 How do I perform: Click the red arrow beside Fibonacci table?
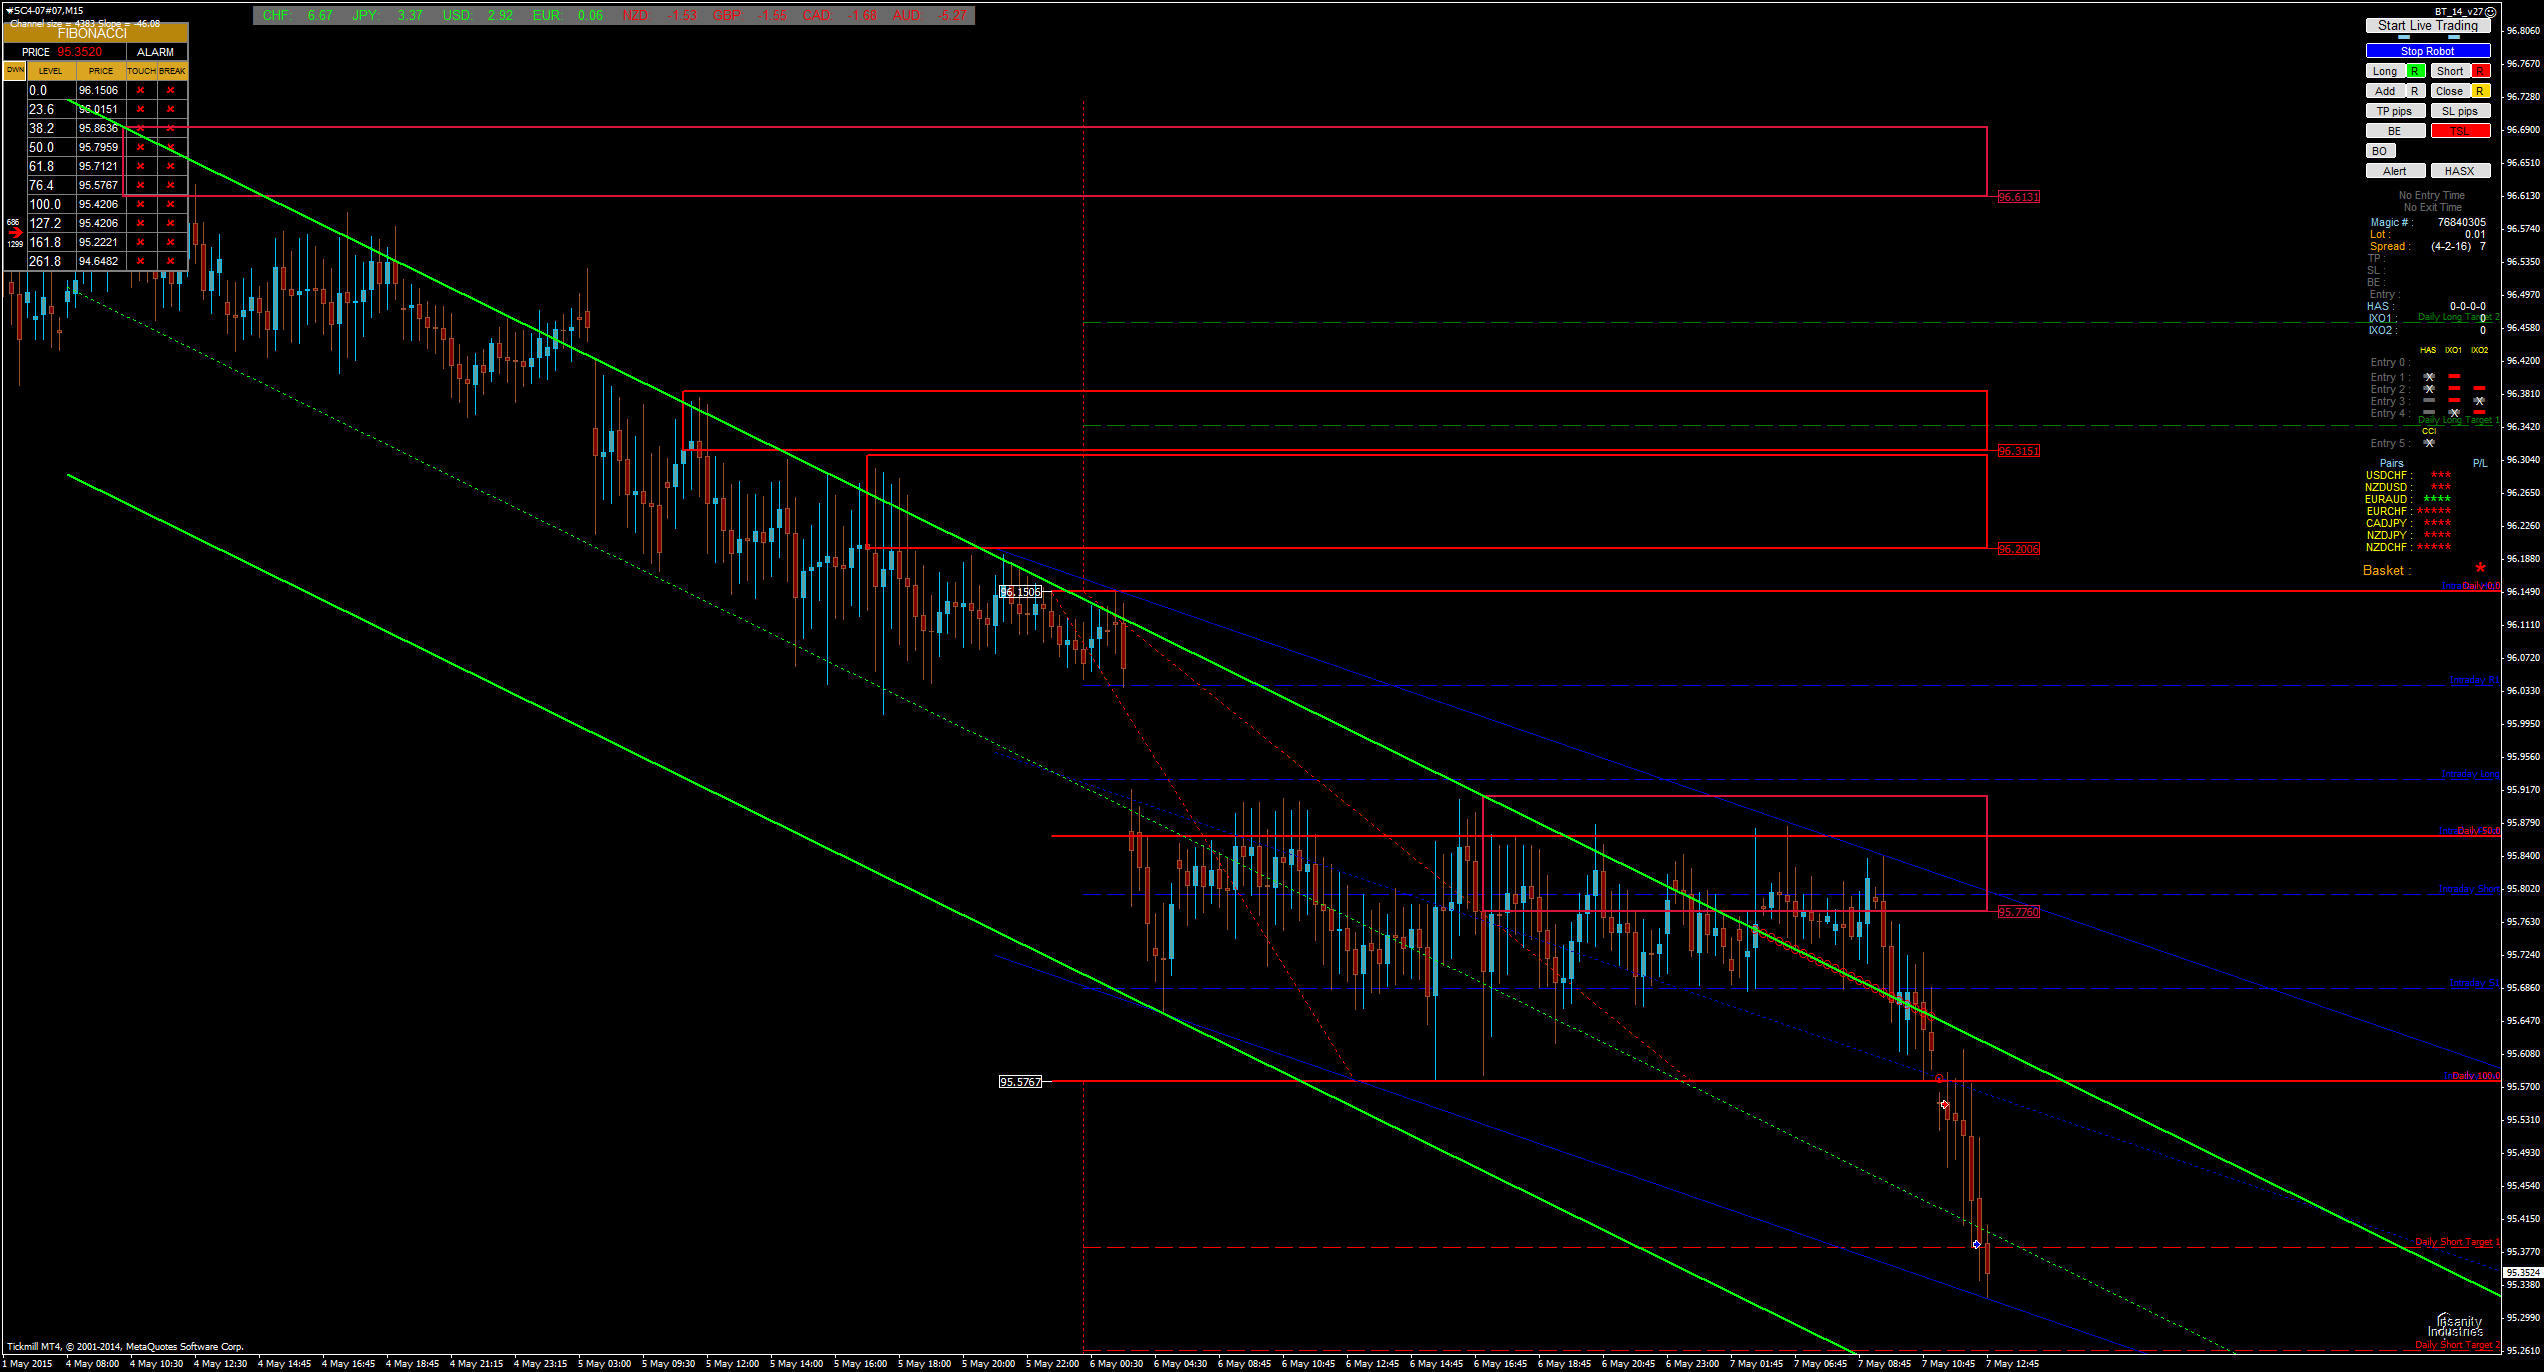[15, 232]
